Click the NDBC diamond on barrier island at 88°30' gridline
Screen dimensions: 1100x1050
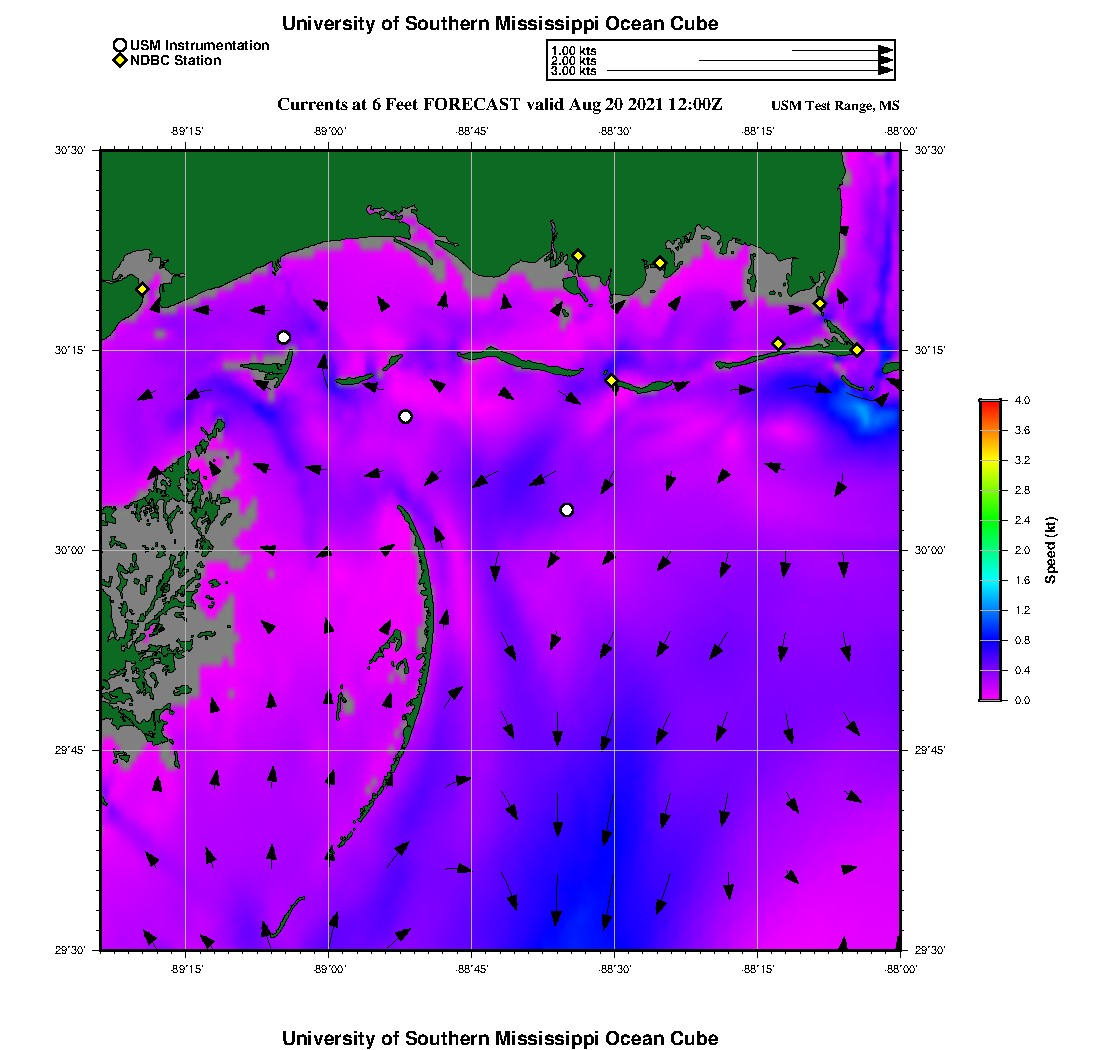click(612, 381)
